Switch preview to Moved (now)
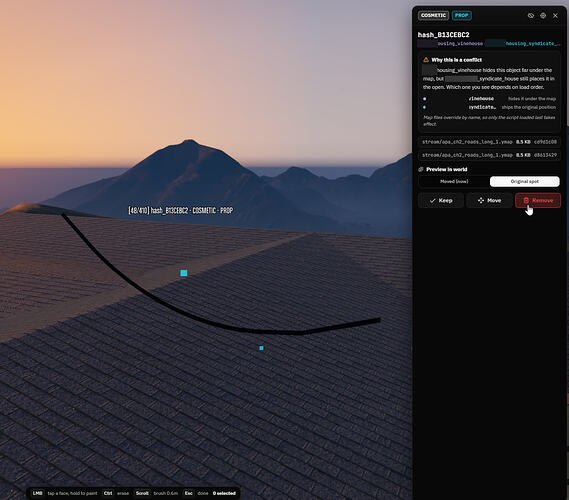Viewport: 569px width, 500px height. click(454, 181)
